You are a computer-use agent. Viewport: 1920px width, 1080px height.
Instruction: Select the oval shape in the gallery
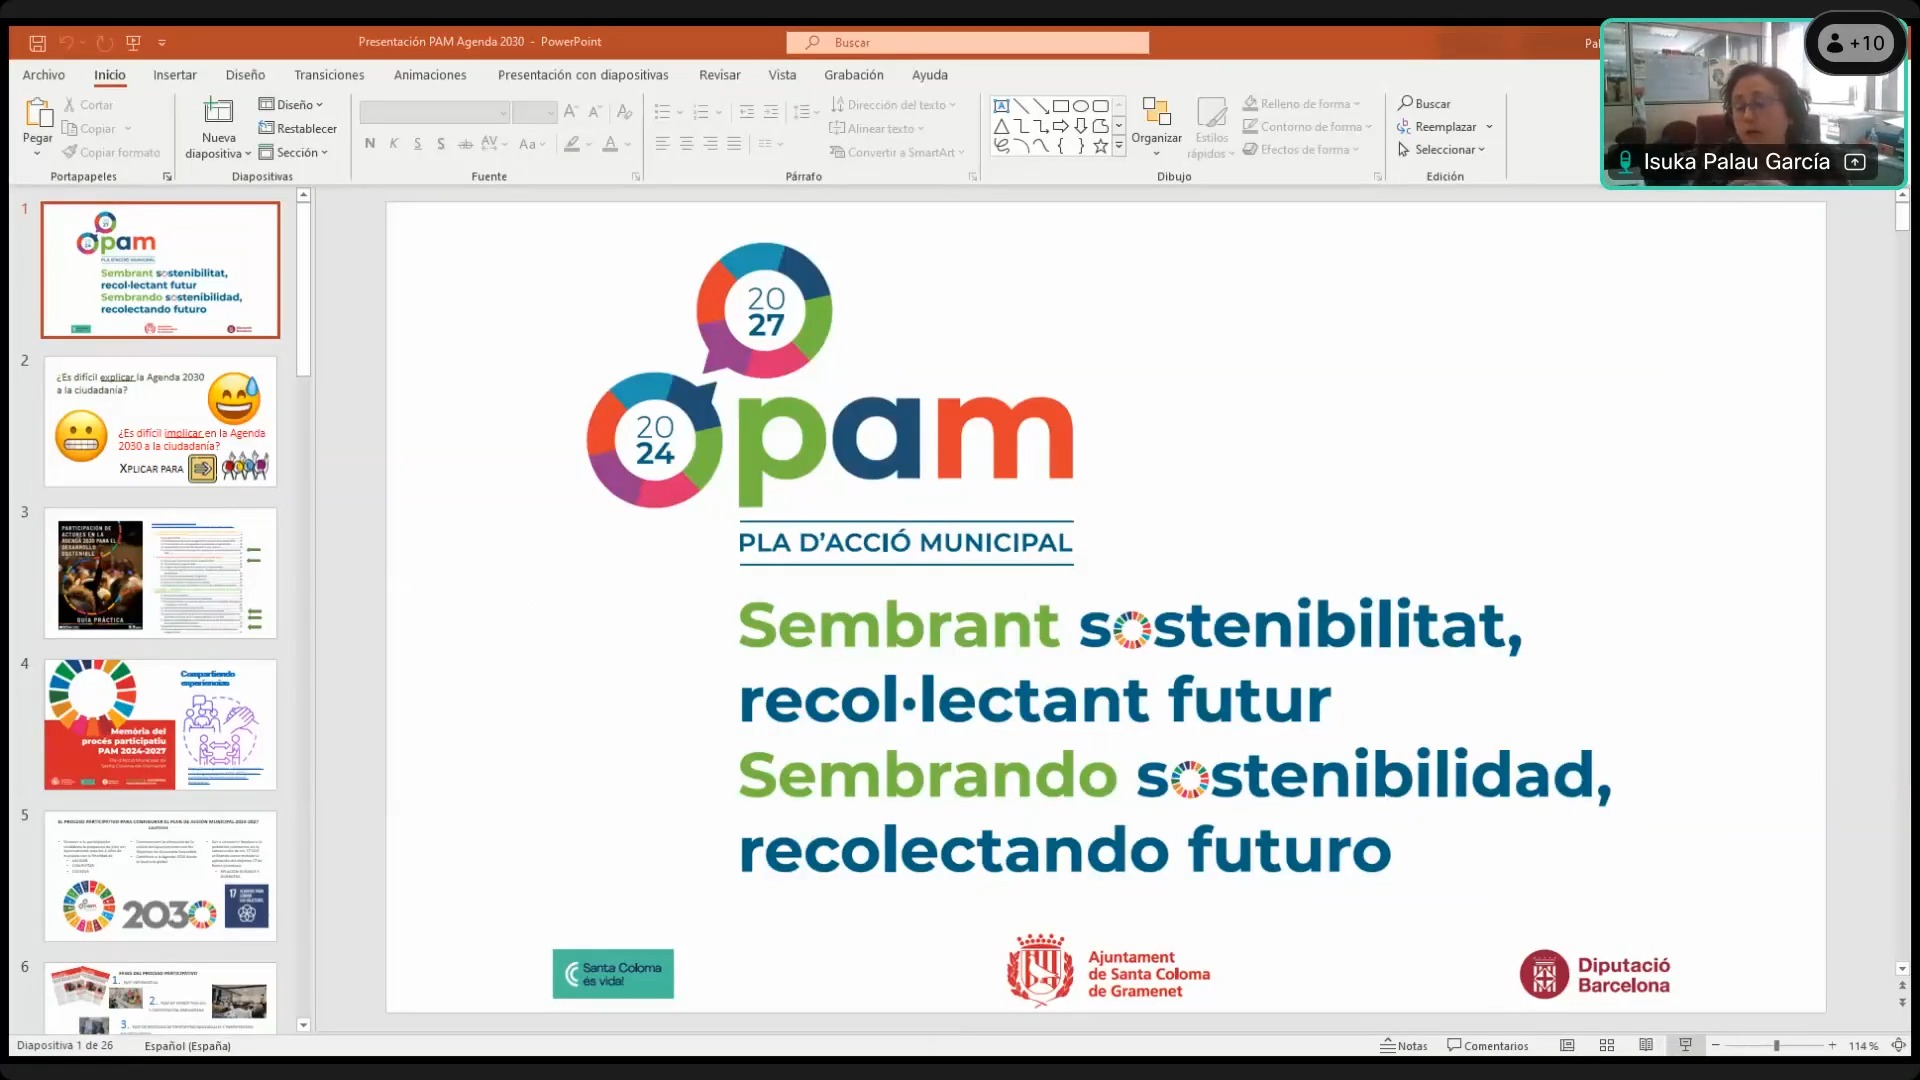[x=1081, y=106]
